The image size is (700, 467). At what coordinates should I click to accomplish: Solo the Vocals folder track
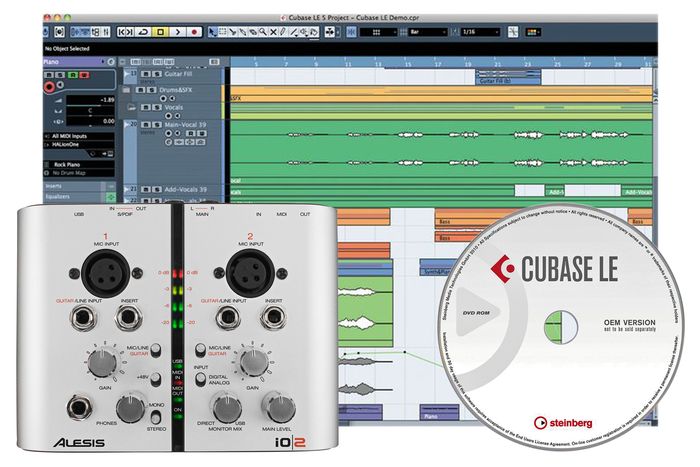point(157,108)
